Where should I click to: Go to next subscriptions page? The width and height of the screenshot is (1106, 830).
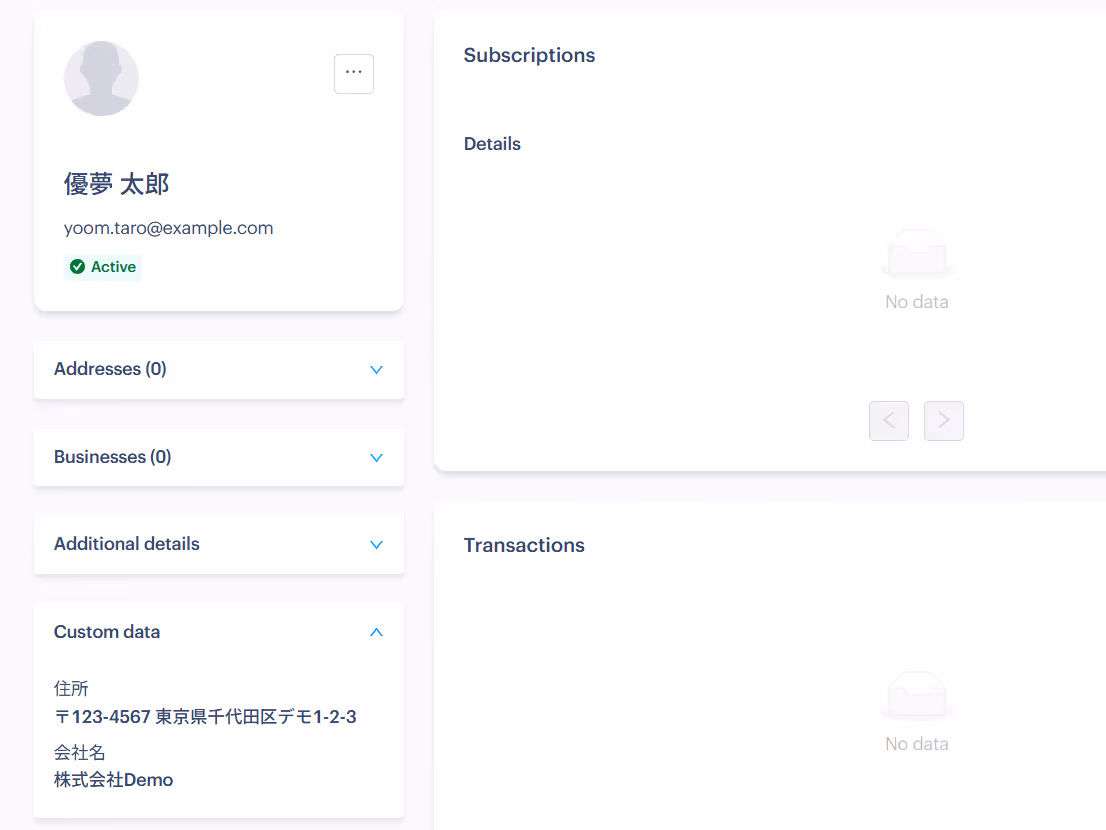pos(944,421)
